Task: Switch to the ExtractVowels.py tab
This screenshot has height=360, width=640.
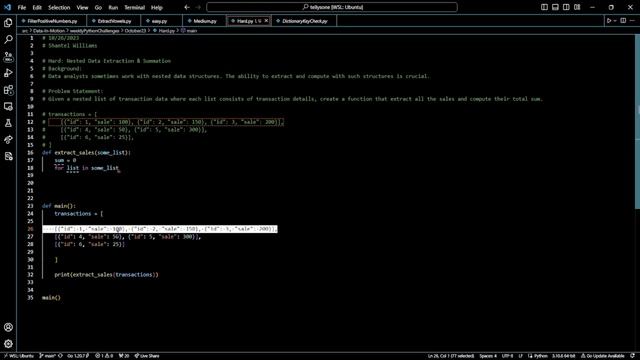Action: tap(114, 21)
